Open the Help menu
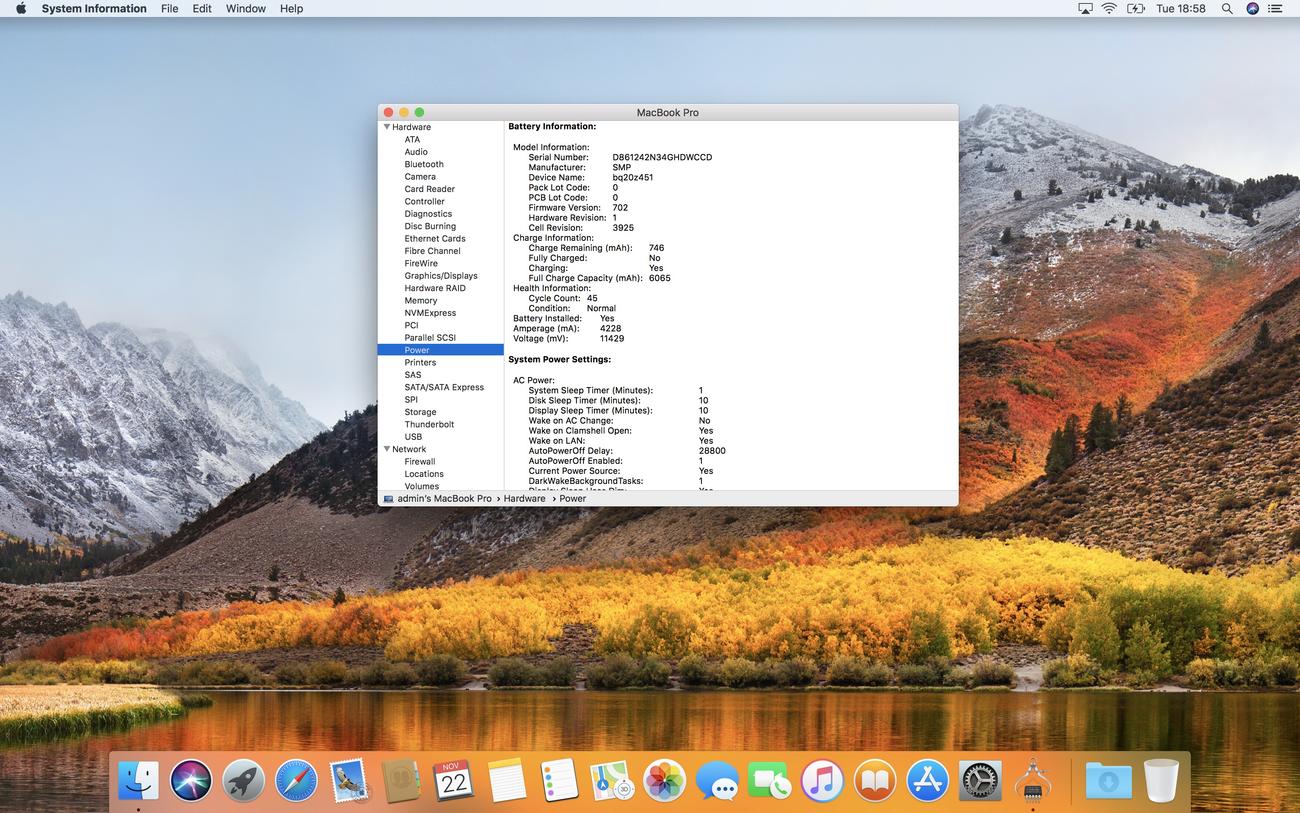The height and width of the screenshot is (813, 1300). 291,8
